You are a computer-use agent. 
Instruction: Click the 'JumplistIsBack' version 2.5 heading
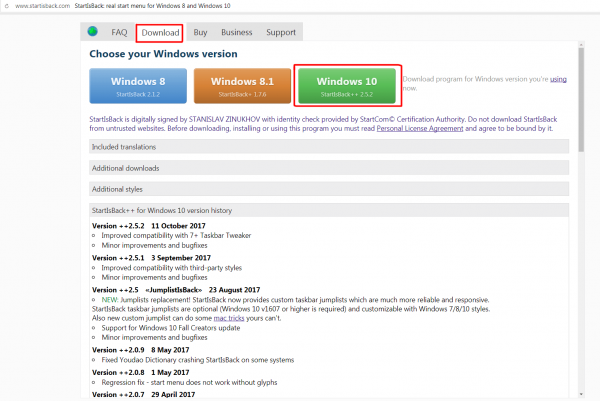tap(176, 290)
